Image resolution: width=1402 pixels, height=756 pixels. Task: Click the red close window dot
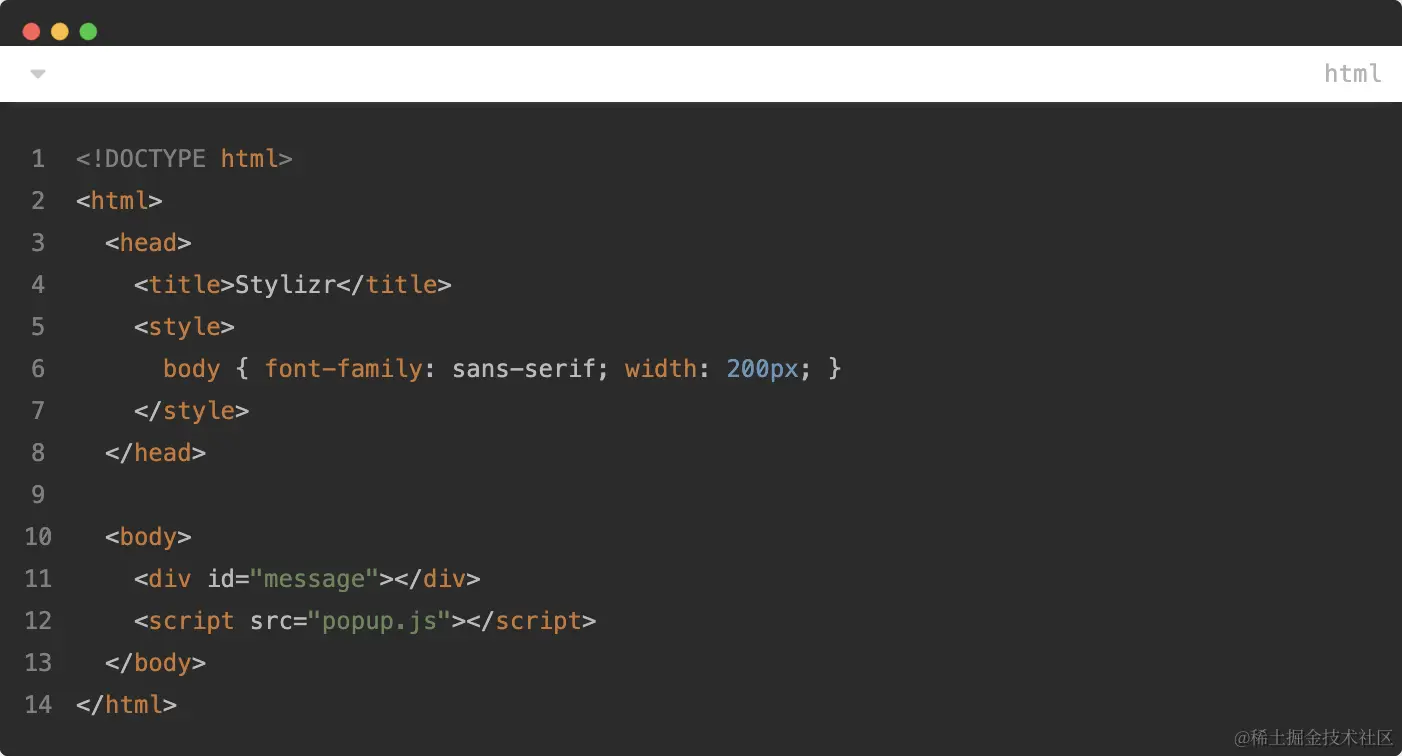[31, 31]
